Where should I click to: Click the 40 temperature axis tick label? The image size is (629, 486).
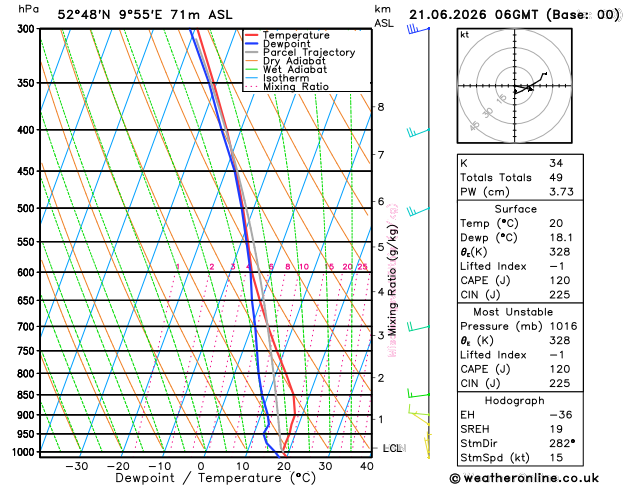tap(367, 466)
